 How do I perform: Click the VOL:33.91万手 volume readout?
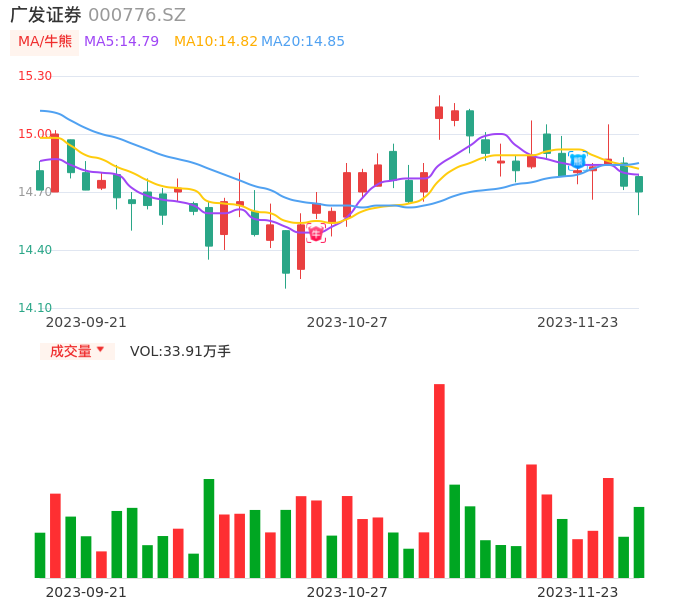point(180,351)
